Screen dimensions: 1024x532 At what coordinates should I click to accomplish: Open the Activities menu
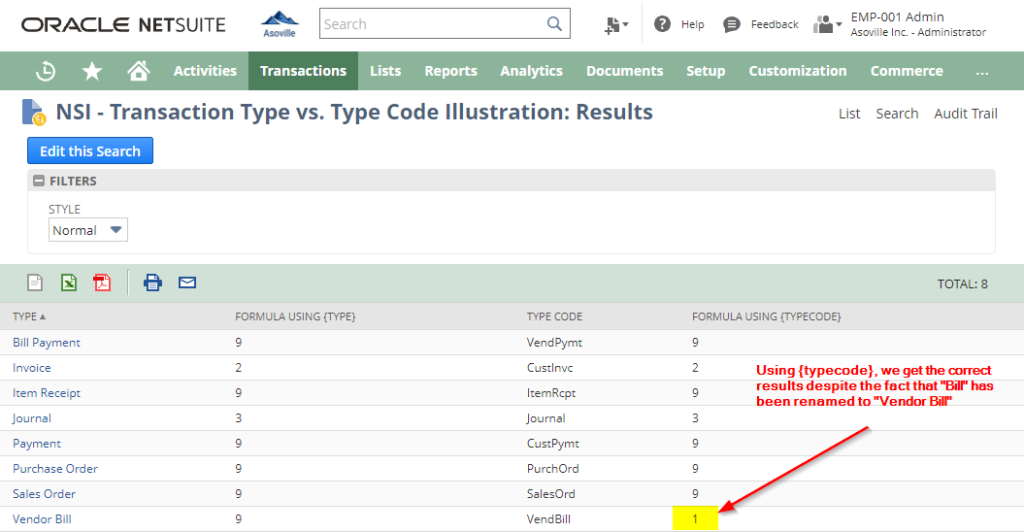[x=205, y=70]
